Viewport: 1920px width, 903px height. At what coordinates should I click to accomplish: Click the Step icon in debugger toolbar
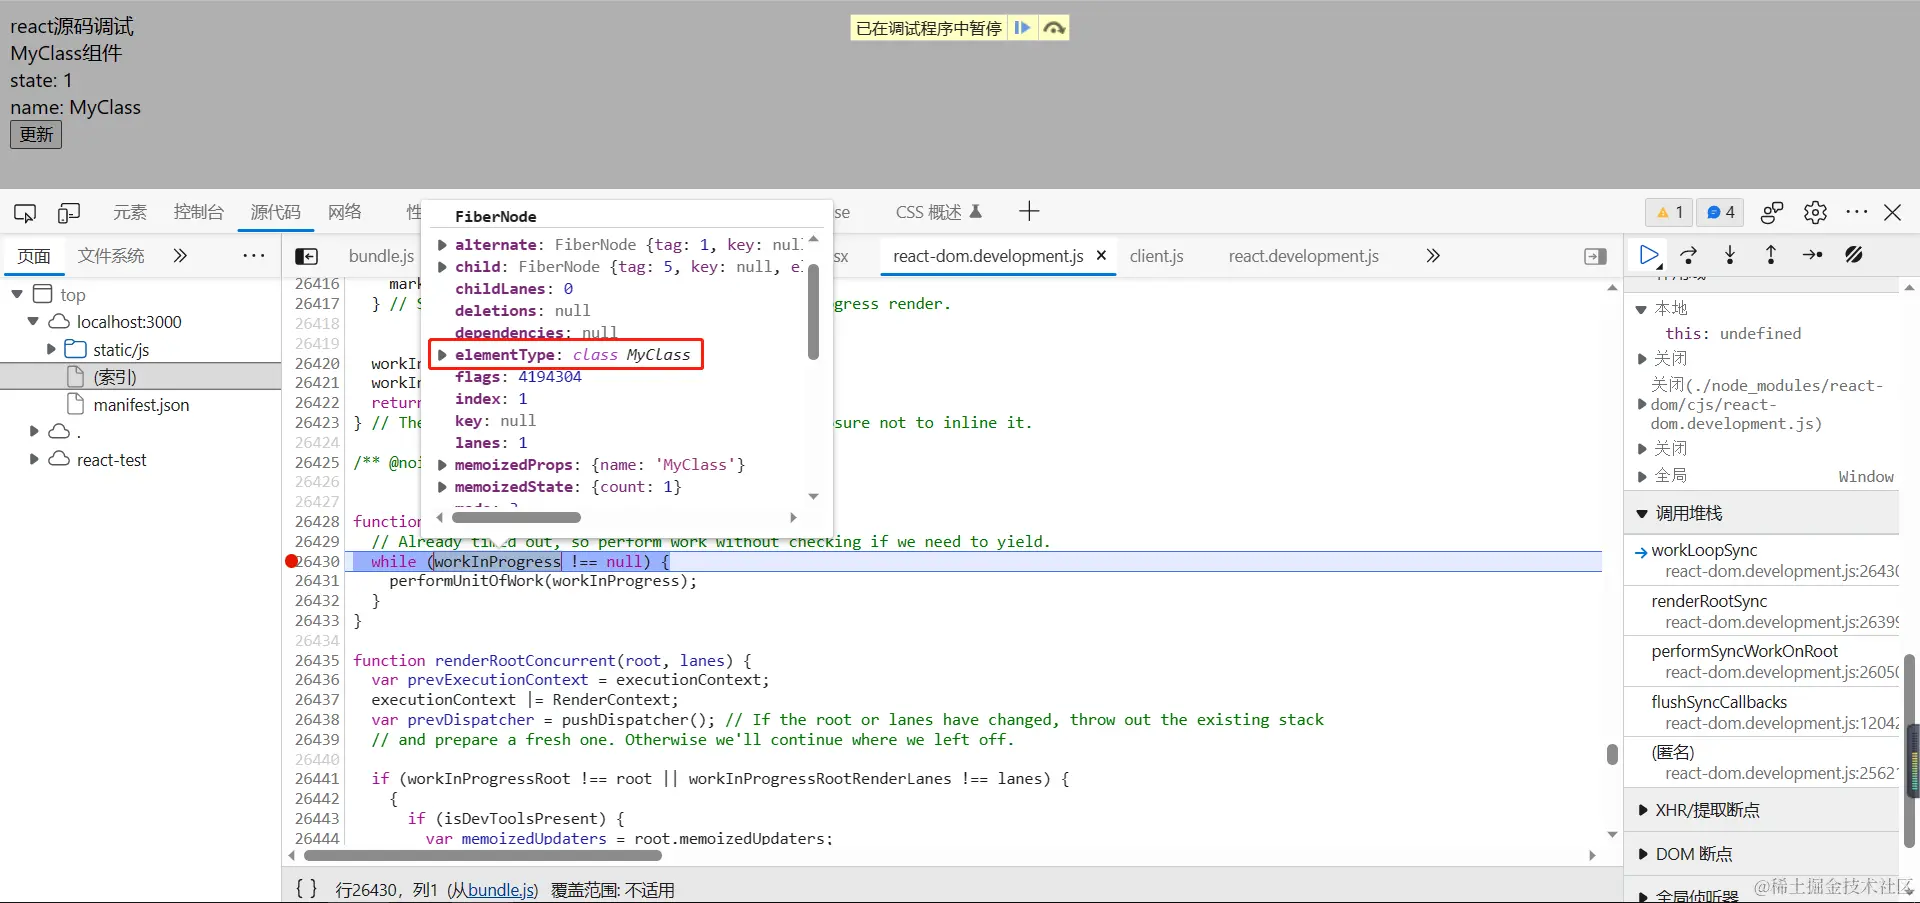1812,256
